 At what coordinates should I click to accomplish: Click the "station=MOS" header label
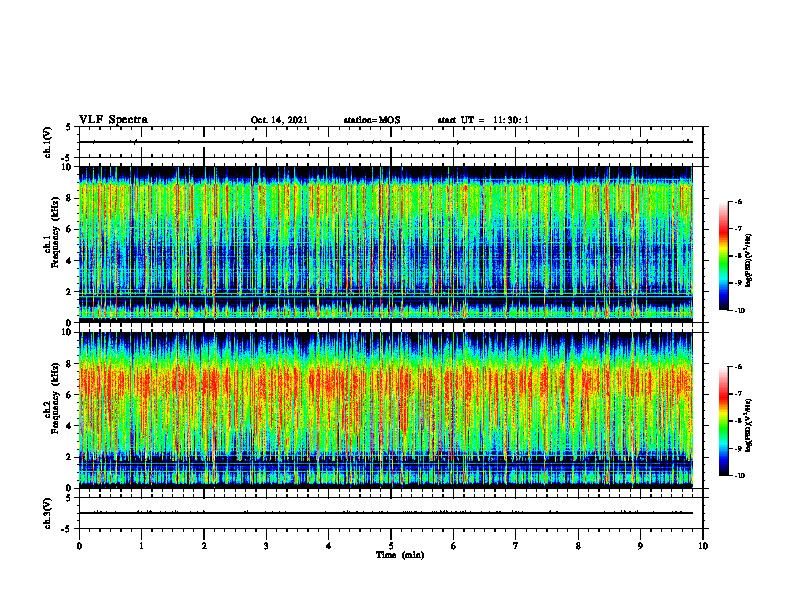pos(372,120)
